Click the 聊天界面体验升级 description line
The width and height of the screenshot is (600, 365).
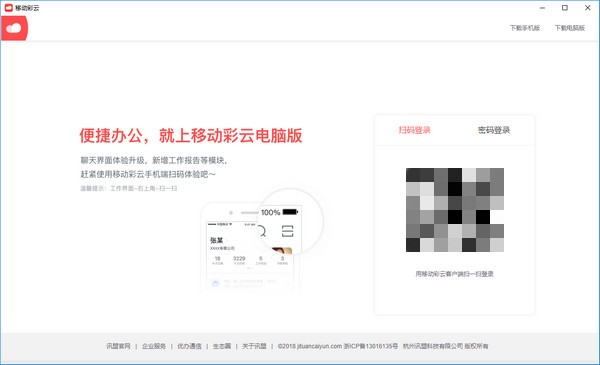point(153,160)
